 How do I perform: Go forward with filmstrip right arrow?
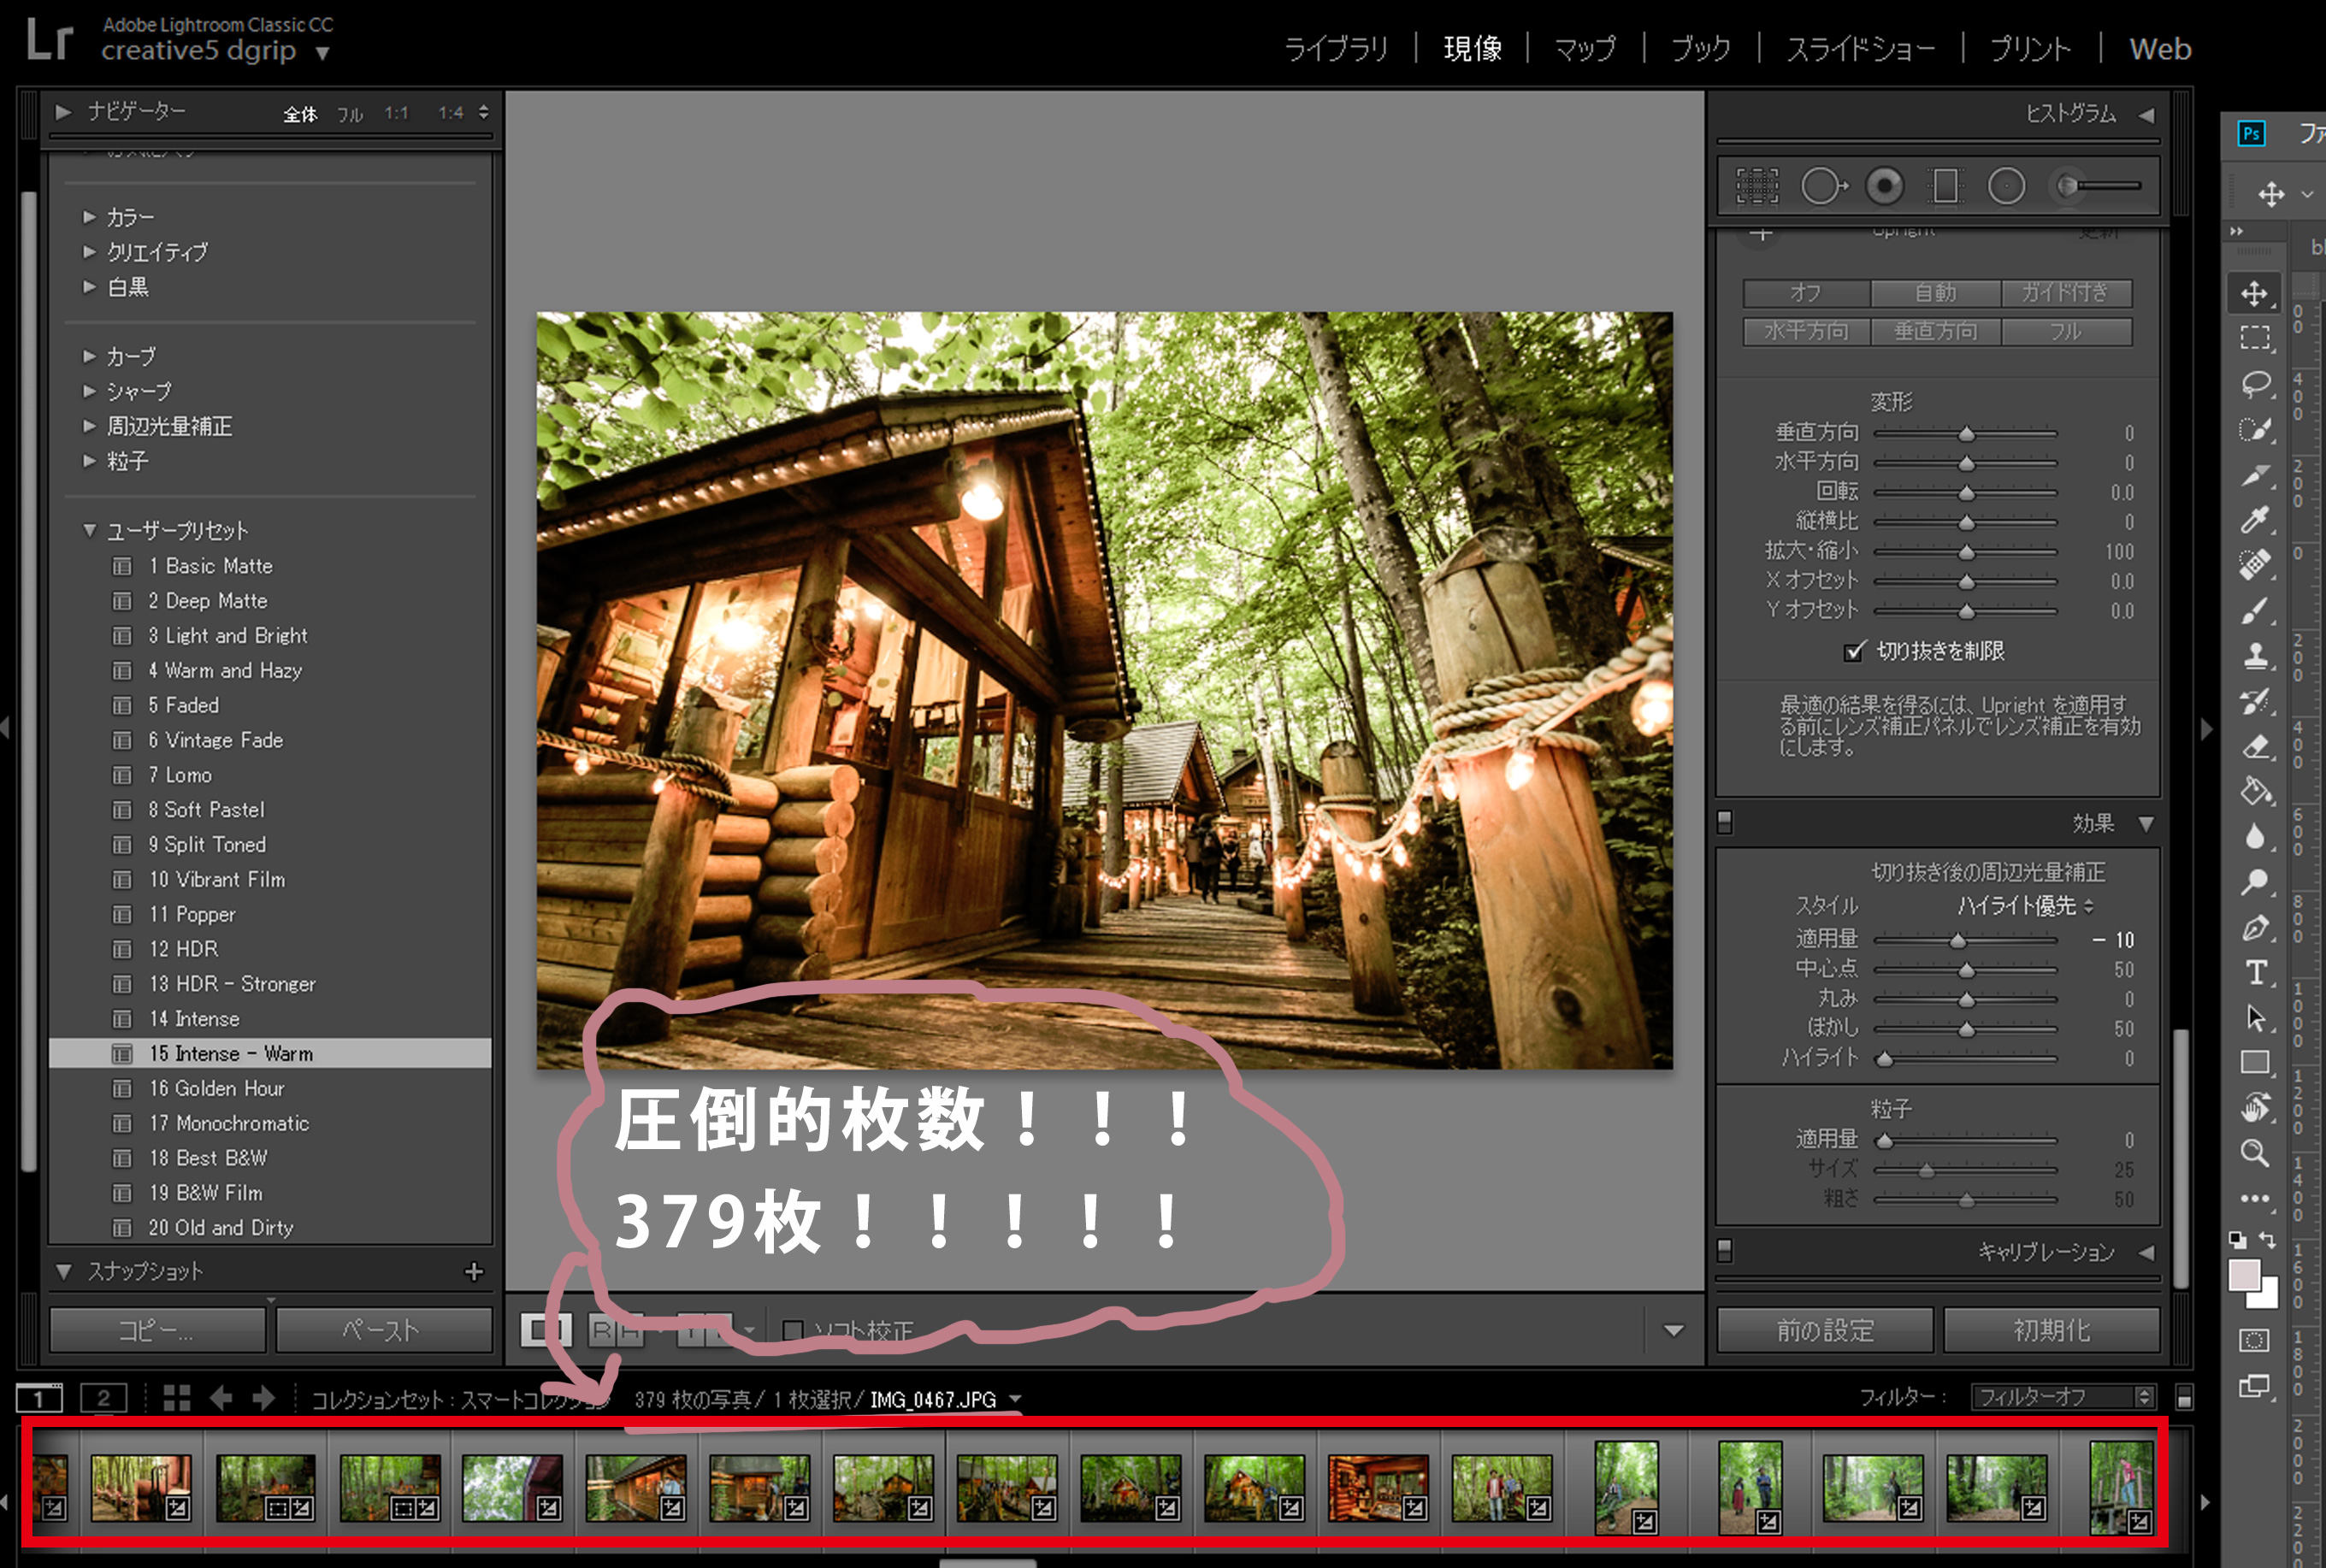[x=263, y=1398]
